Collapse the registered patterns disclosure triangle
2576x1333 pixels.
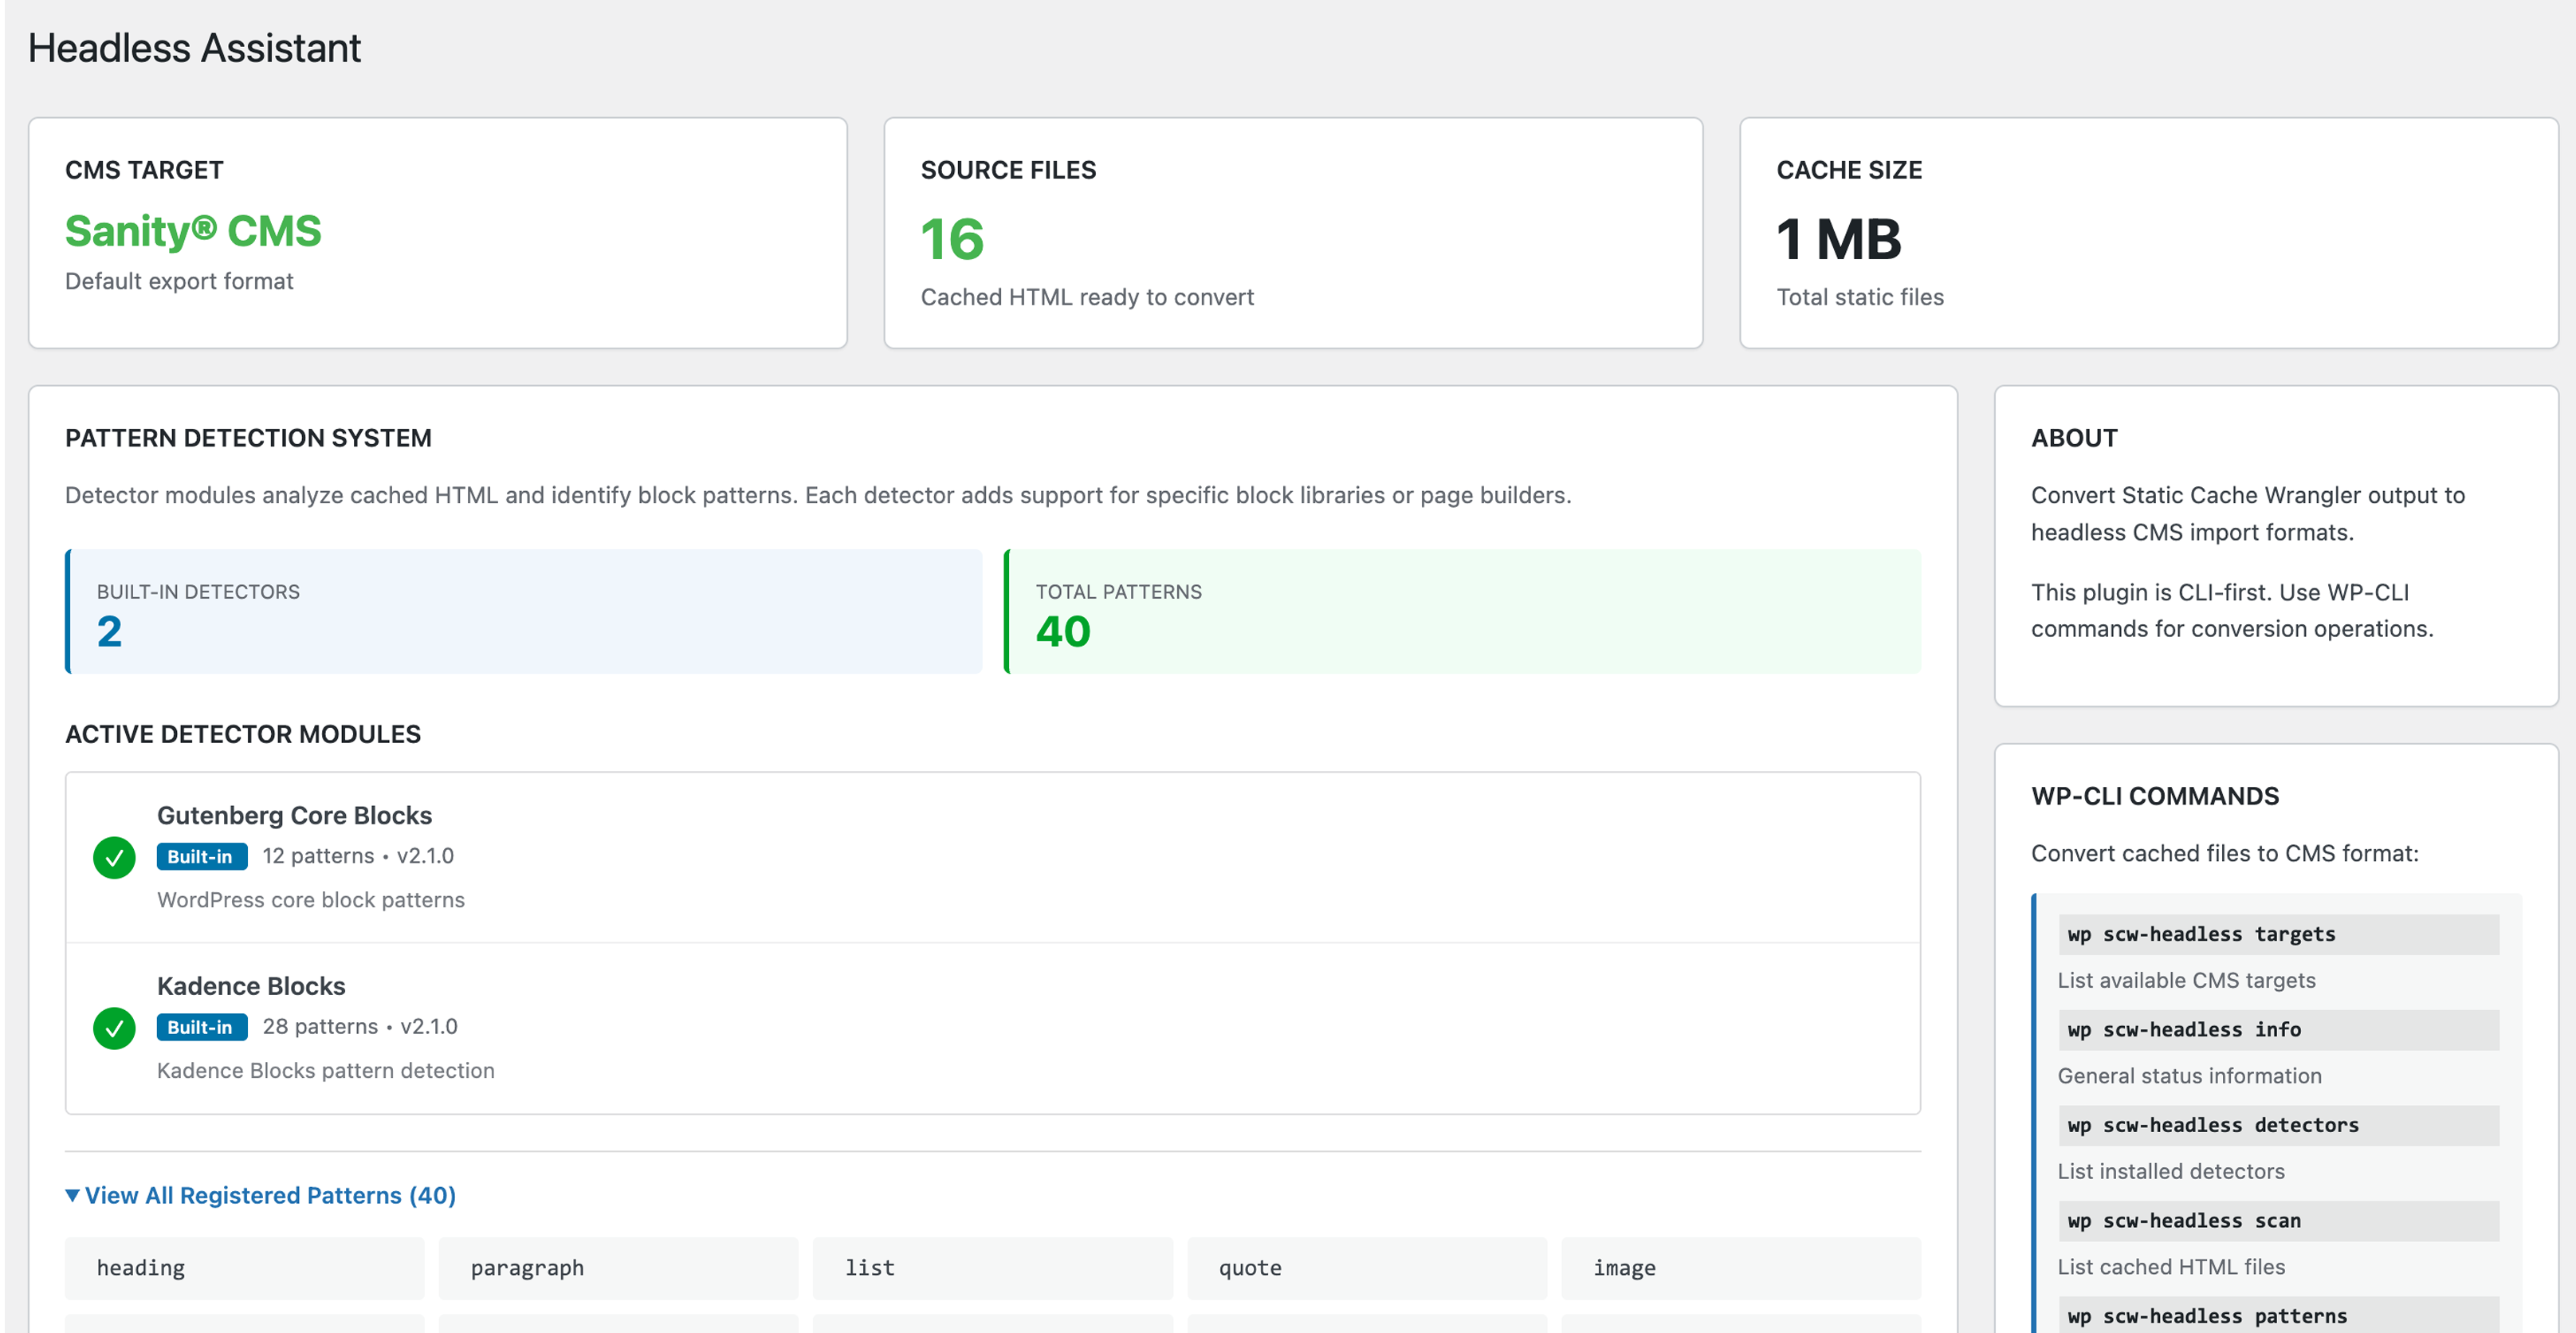tap(72, 1194)
